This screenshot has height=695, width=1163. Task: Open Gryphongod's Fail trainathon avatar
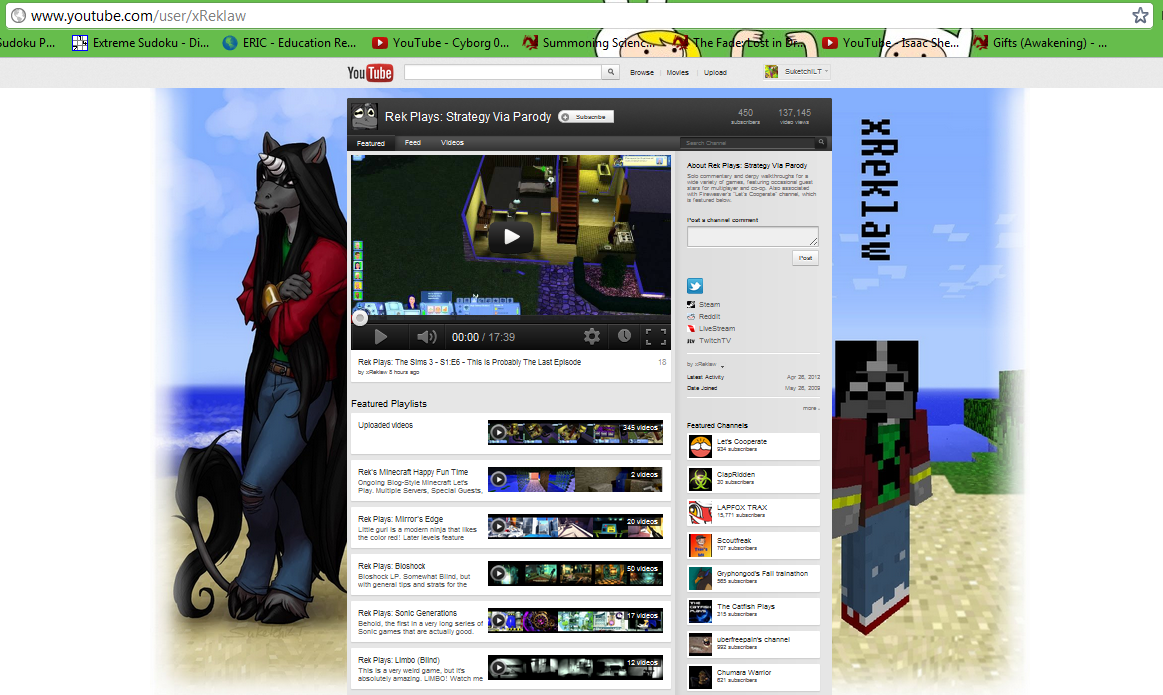pyautogui.click(x=699, y=578)
